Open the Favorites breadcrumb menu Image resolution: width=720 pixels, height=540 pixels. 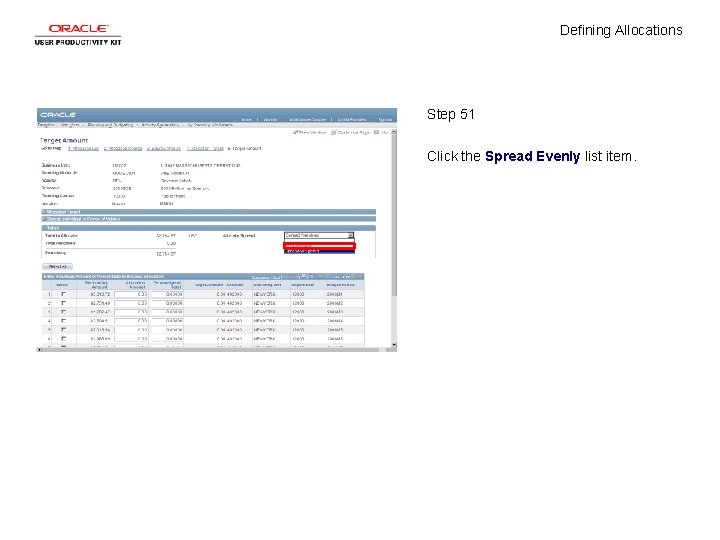click(x=46, y=125)
